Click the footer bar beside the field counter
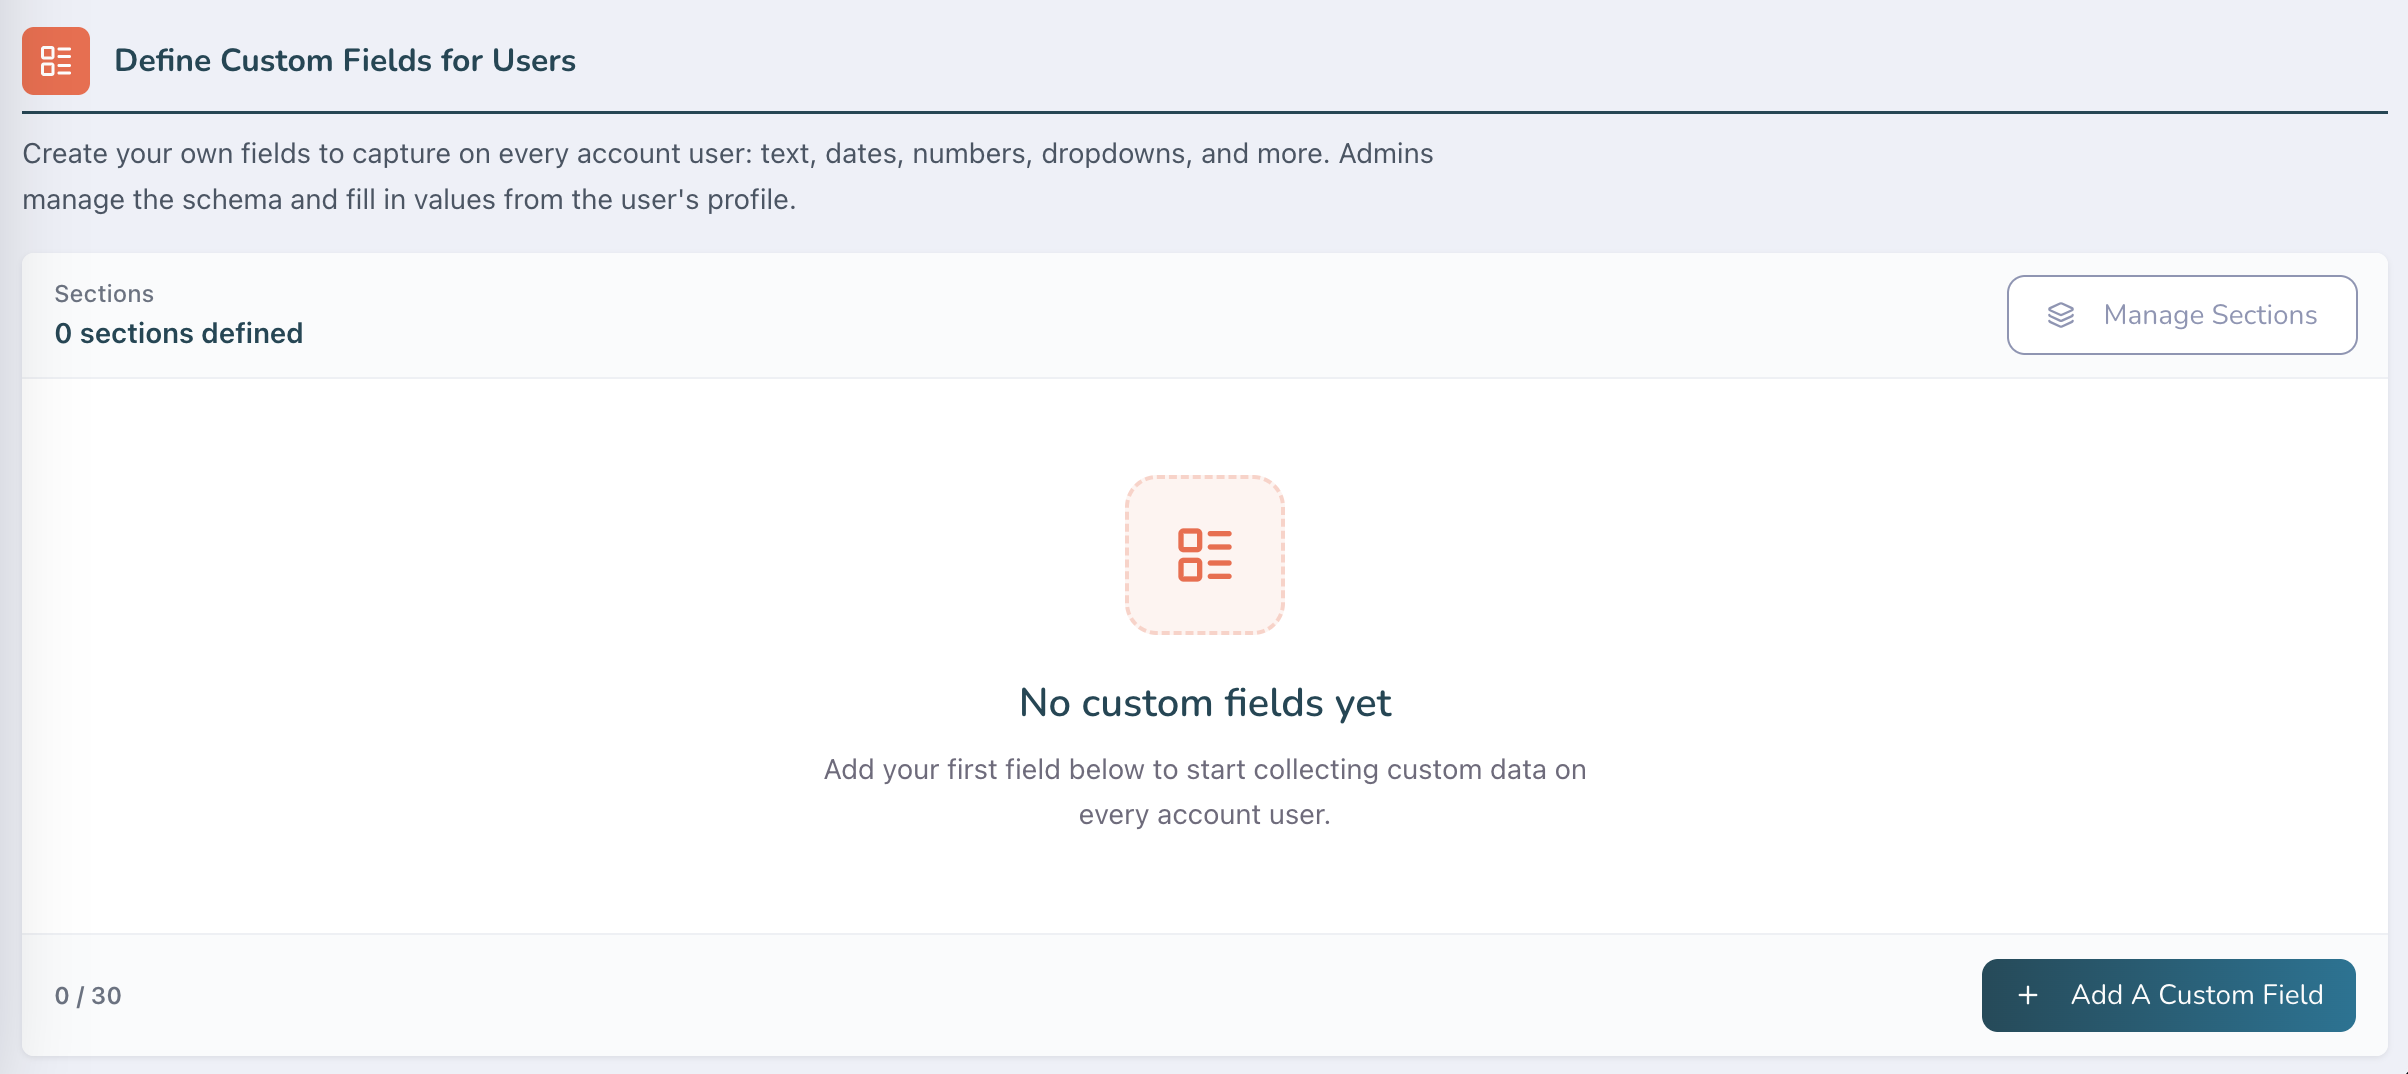 (1050, 996)
